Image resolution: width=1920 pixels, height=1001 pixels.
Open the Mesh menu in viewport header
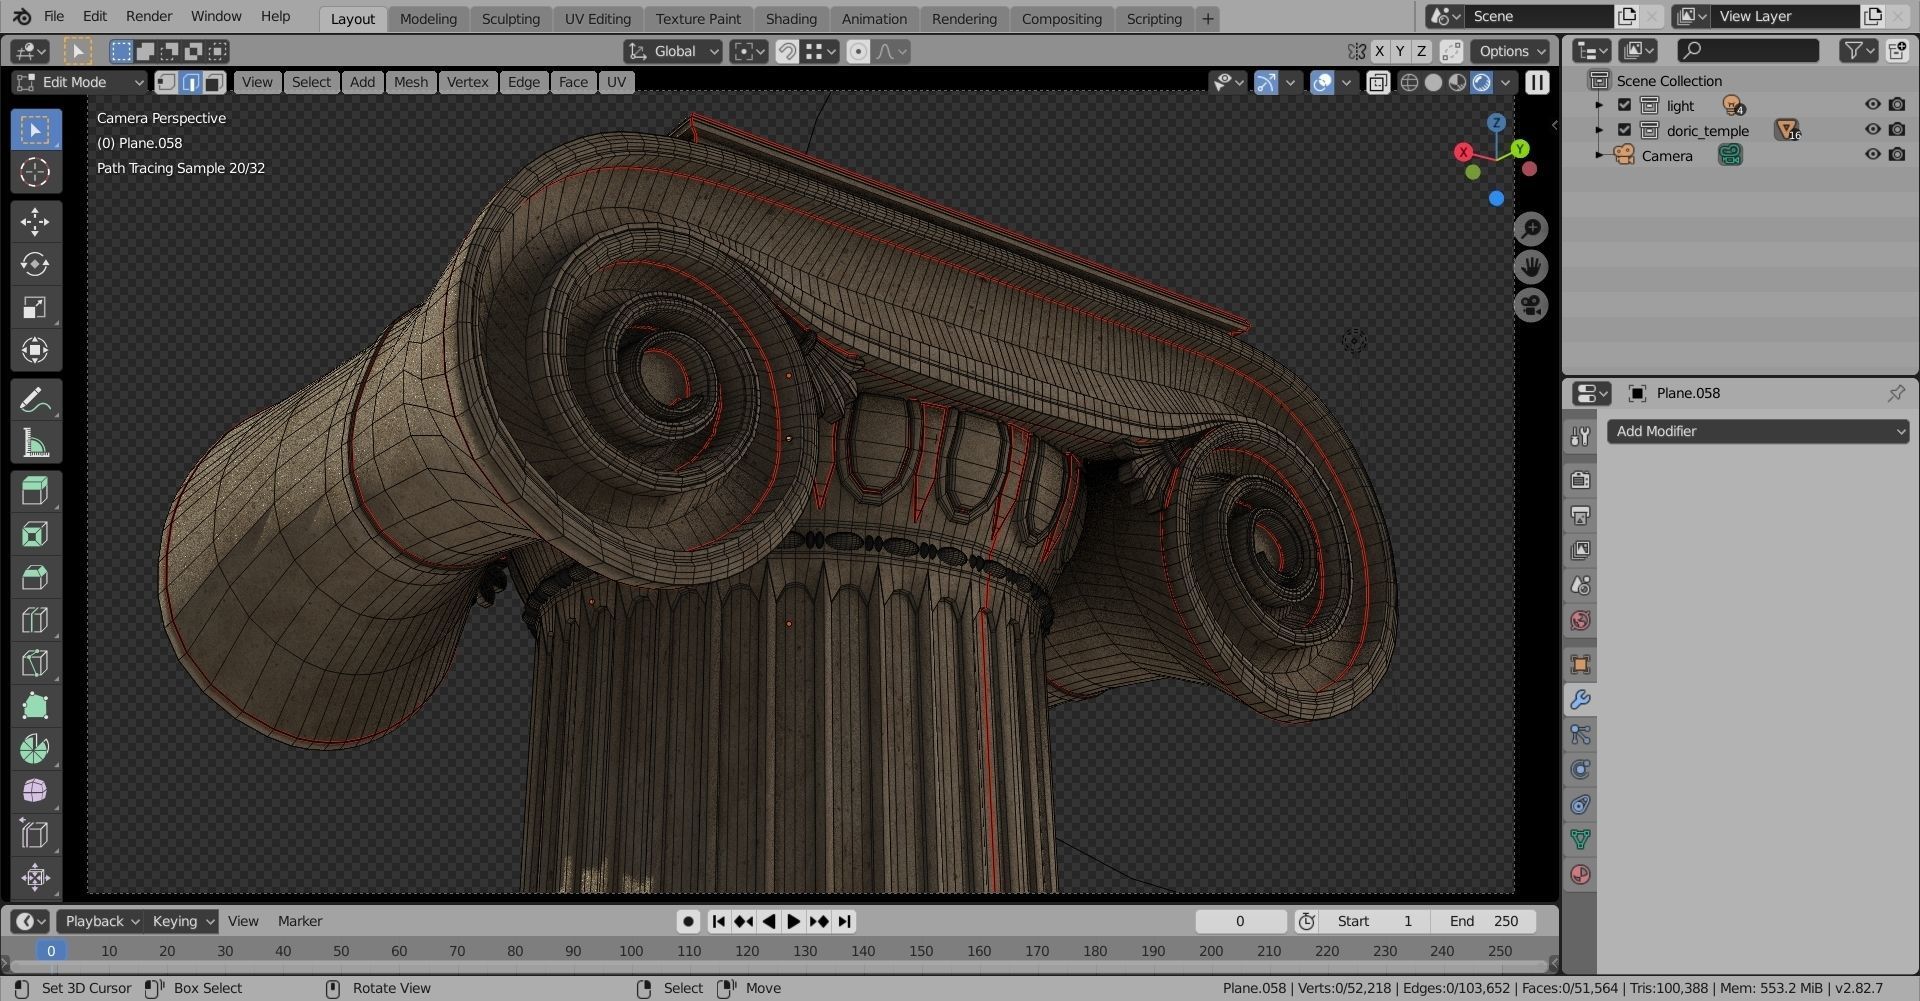410,82
